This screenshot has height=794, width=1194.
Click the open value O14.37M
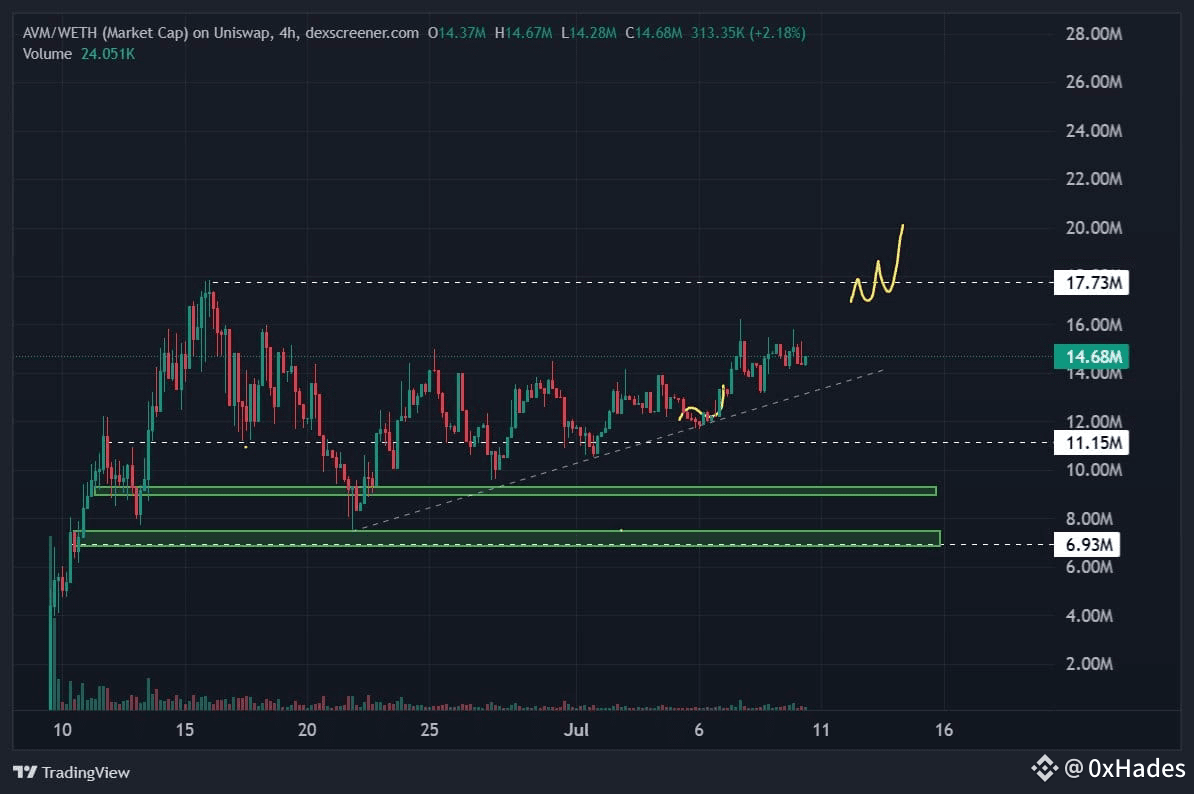(x=457, y=33)
